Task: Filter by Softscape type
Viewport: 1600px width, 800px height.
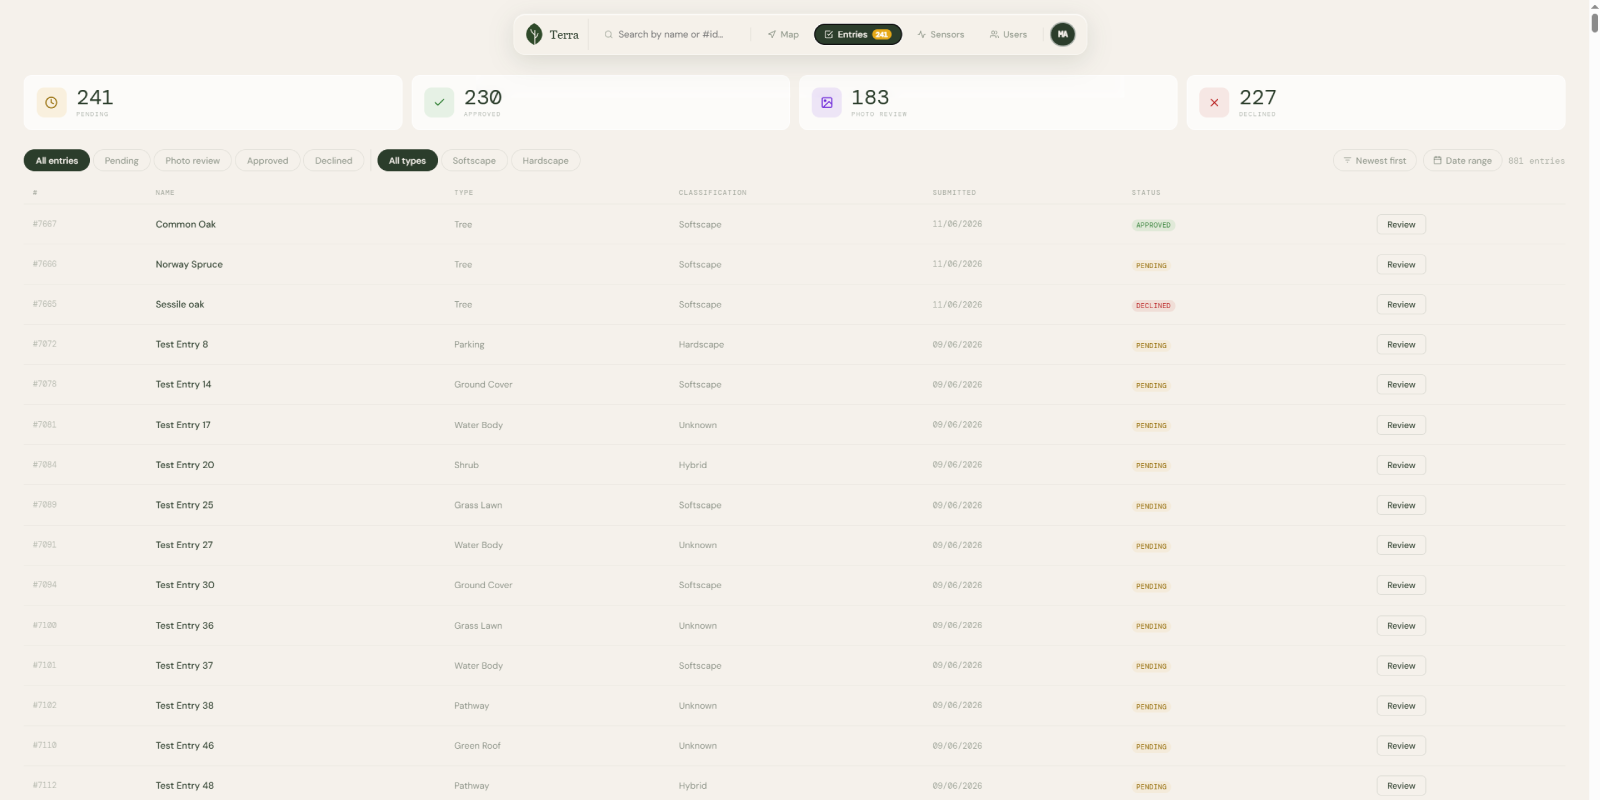Action: click(474, 160)
